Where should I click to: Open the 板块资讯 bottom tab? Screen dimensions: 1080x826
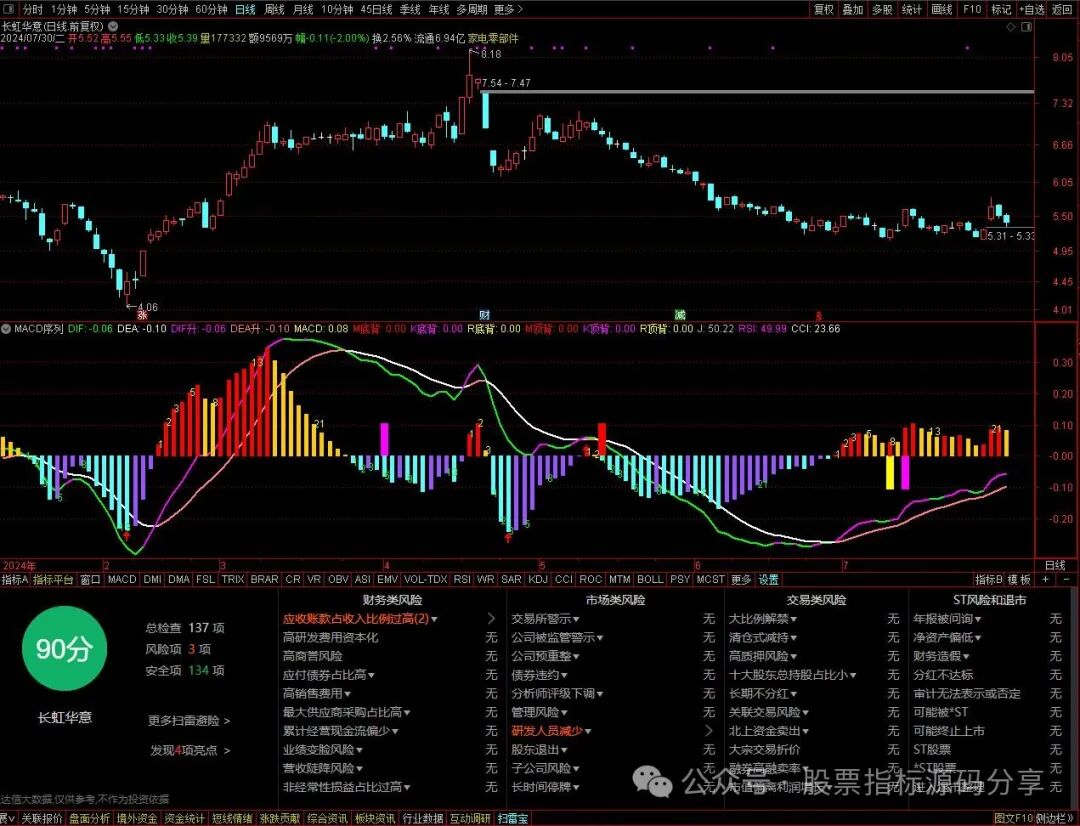click(x=375, y=818)
